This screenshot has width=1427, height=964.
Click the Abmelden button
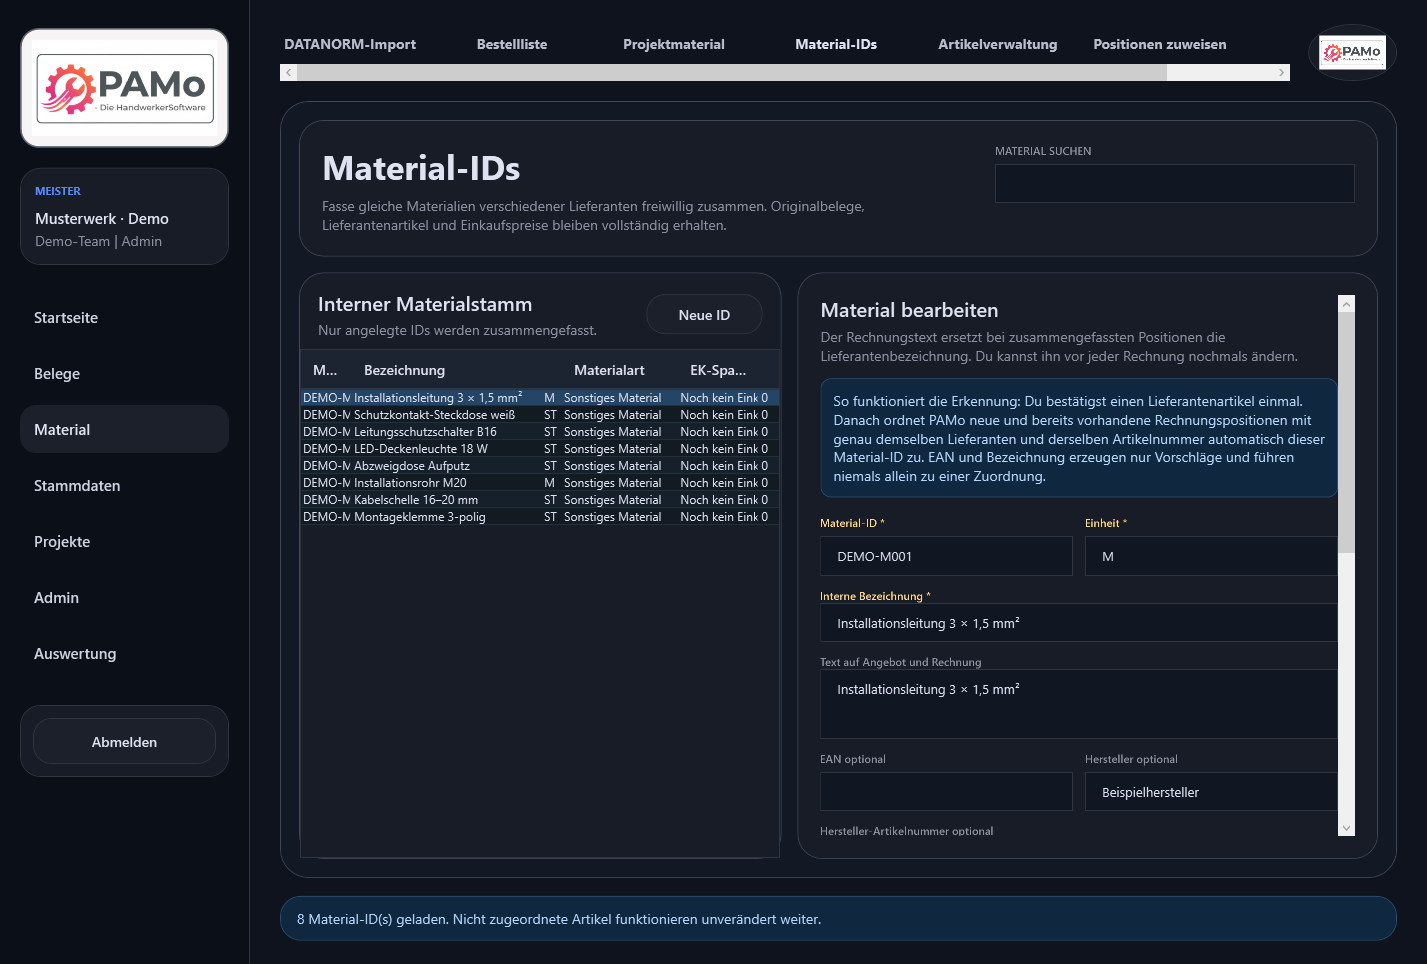124,741
